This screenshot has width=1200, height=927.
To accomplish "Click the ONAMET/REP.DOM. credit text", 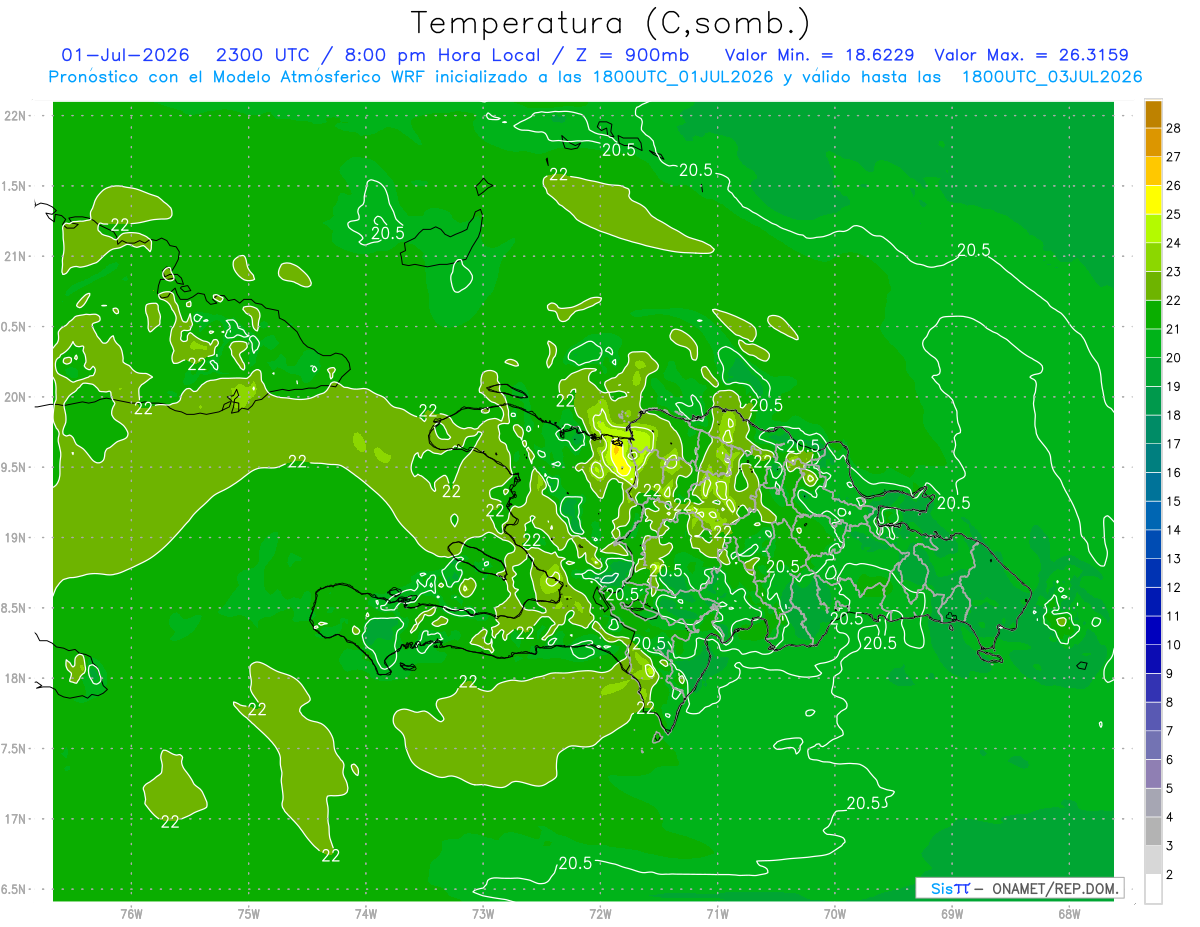I will tap(1056, 888).
